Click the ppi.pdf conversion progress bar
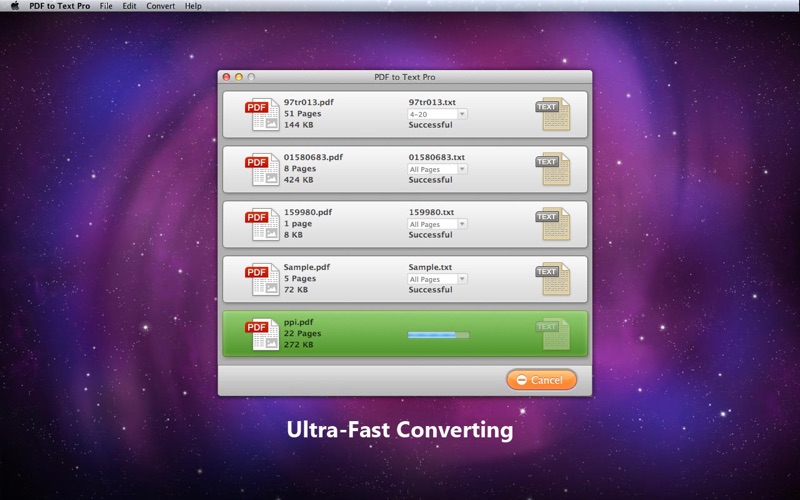The height and width of the screenshot is (500, 800). pos(437,335)
